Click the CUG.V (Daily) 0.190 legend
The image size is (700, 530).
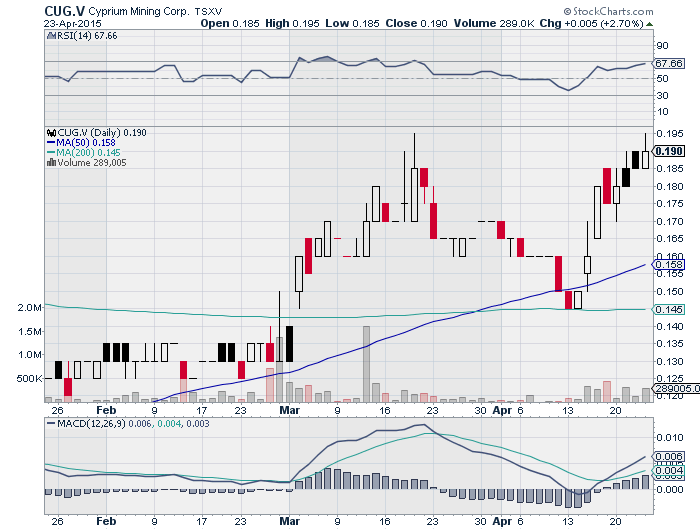102,133
